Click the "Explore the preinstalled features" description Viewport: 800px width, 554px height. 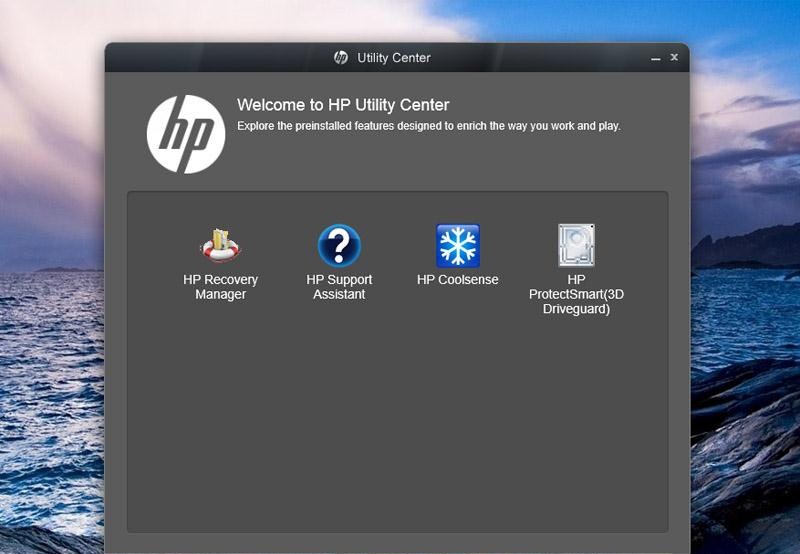pyautogui.click(x=428, y=127)
